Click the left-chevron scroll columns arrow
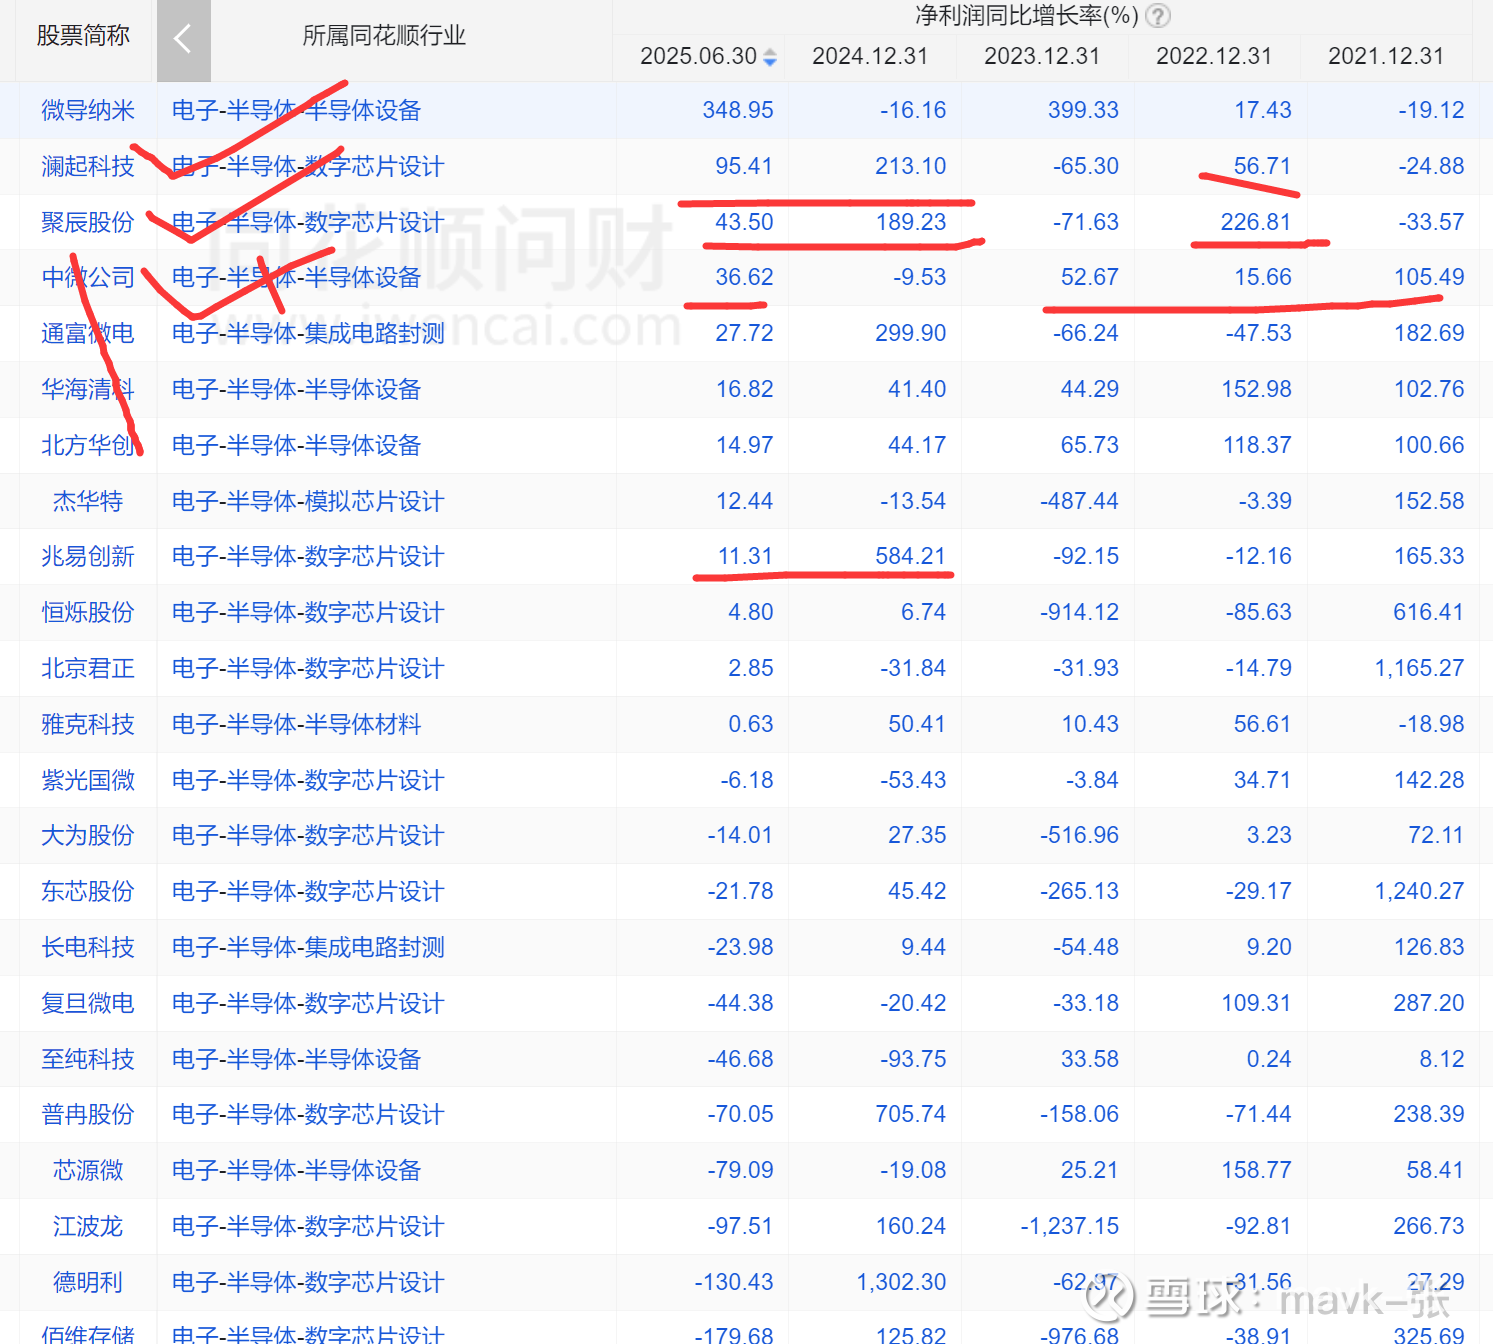Viewport: 1493px width, 1344px height. coord(183,40)
